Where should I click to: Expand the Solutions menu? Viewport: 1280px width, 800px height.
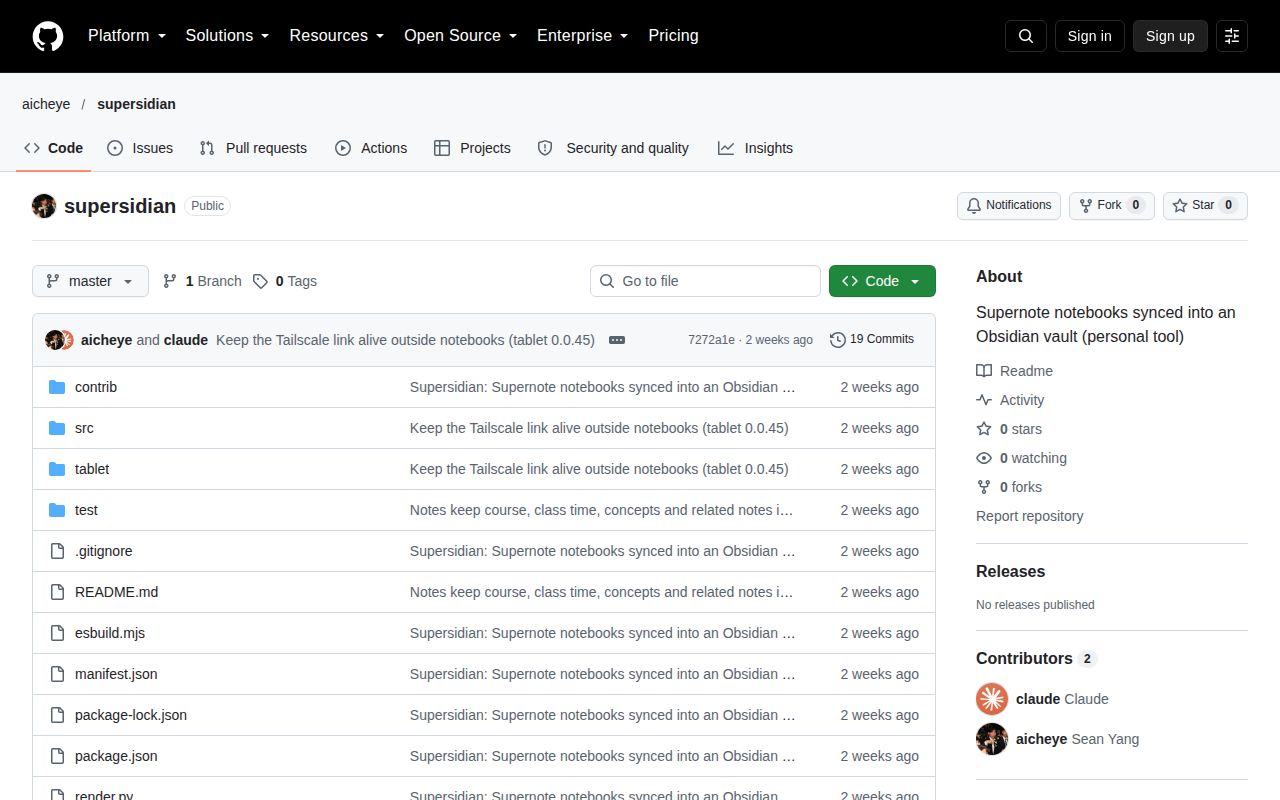pos(228,36)
